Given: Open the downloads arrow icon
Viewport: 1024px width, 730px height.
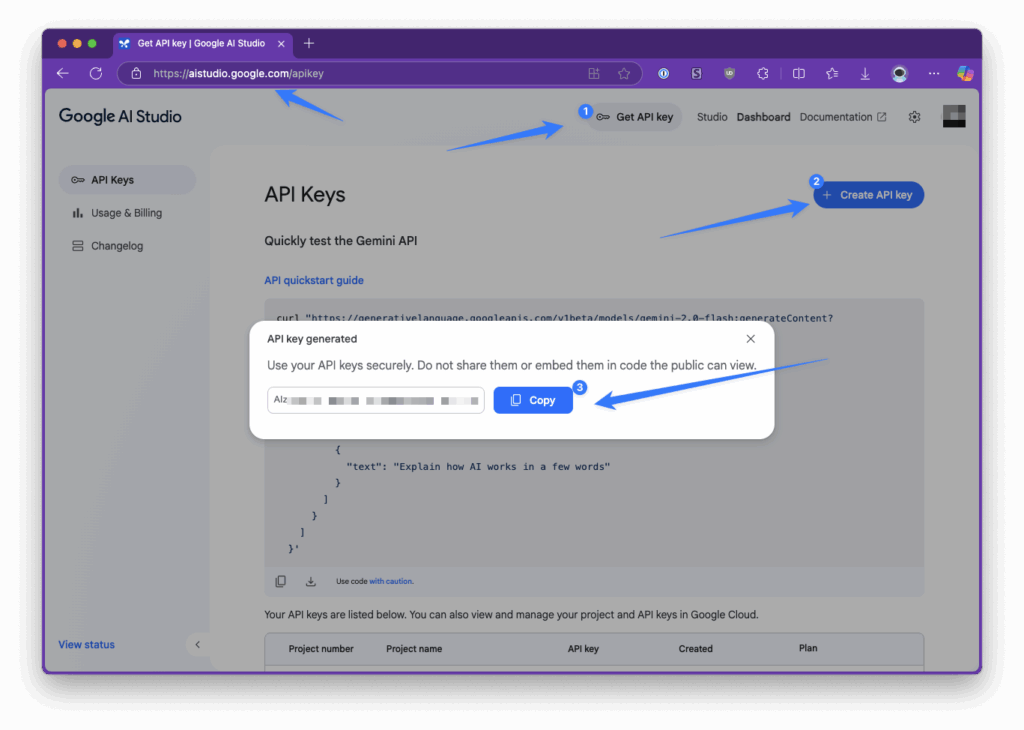Looking at the screenshot, I should click(865, 74).
